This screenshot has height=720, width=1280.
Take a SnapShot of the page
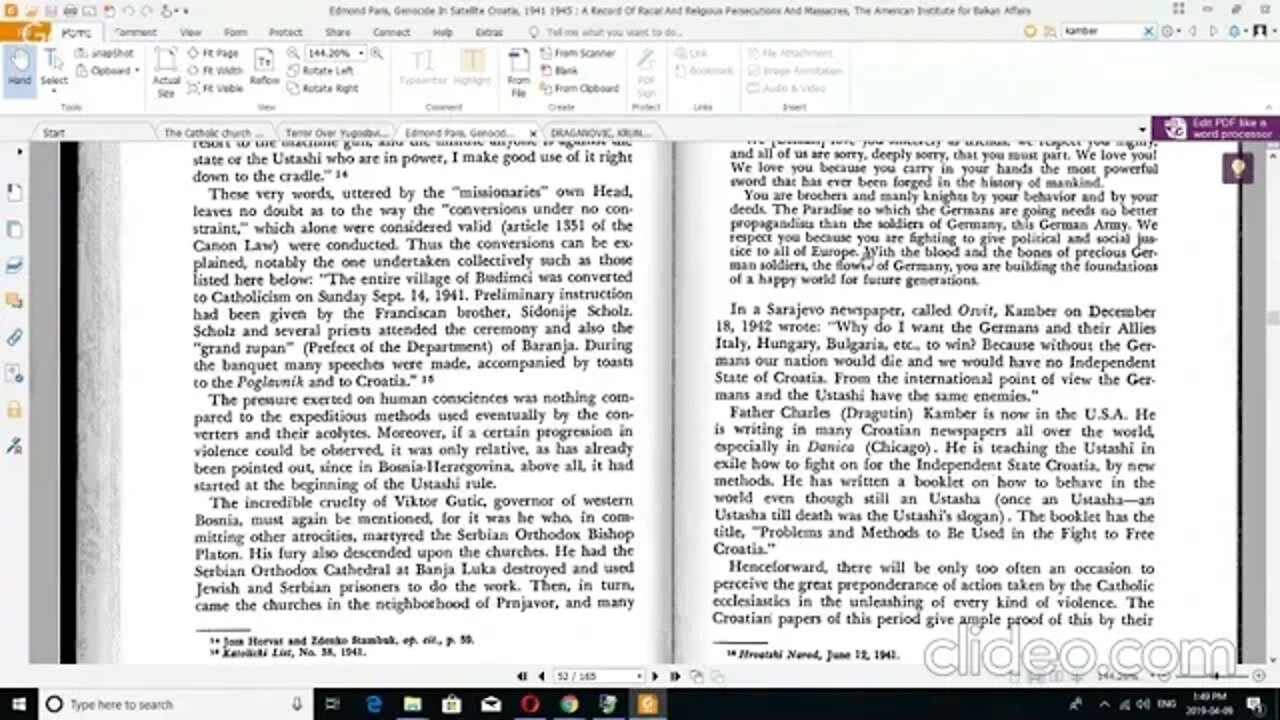(104, 53)
